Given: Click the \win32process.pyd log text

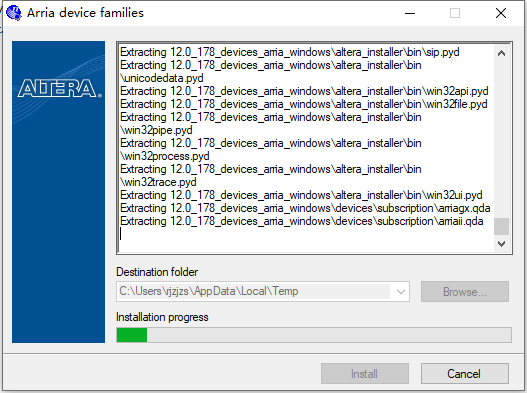Looking at the screenshot, I should 165,156.
